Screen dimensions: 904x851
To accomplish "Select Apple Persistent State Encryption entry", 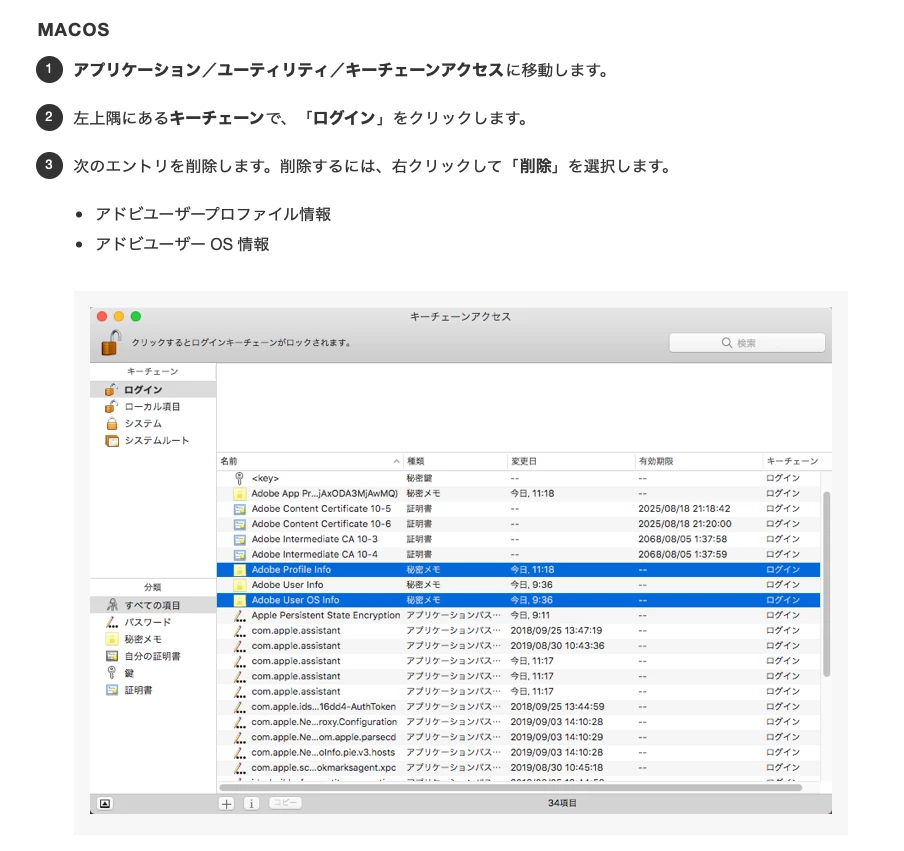I will (518, 615).
